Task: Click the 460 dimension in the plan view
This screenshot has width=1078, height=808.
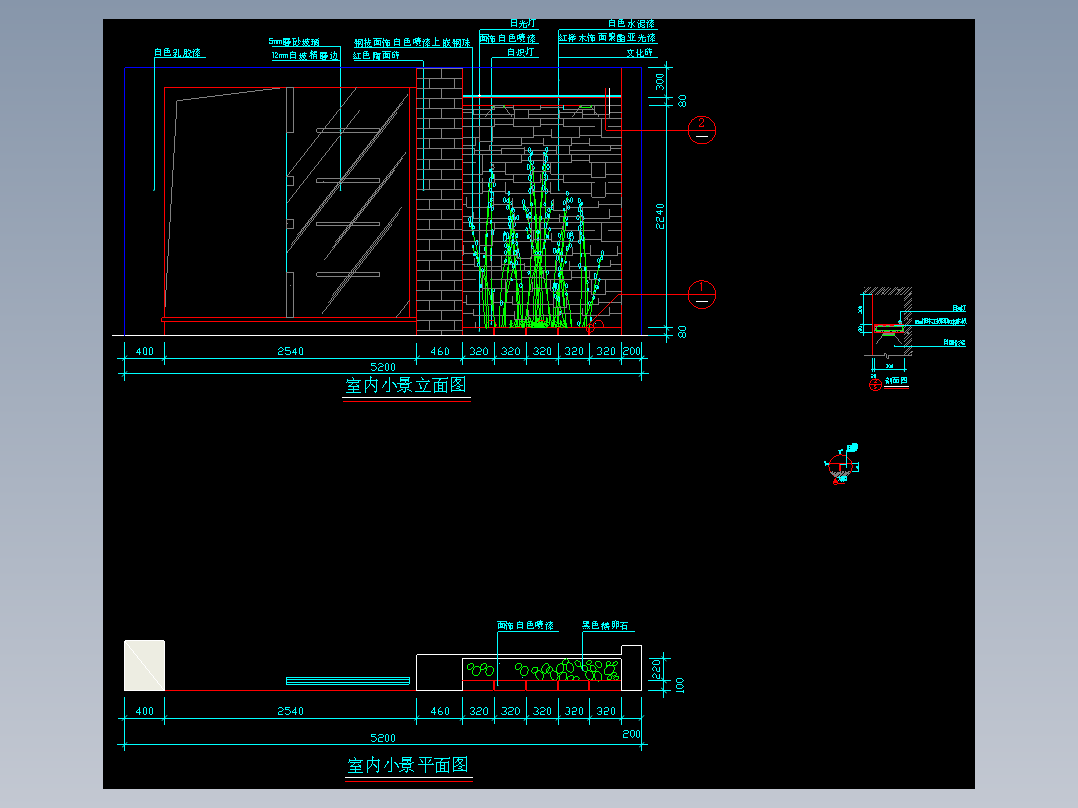Action: 440,711
